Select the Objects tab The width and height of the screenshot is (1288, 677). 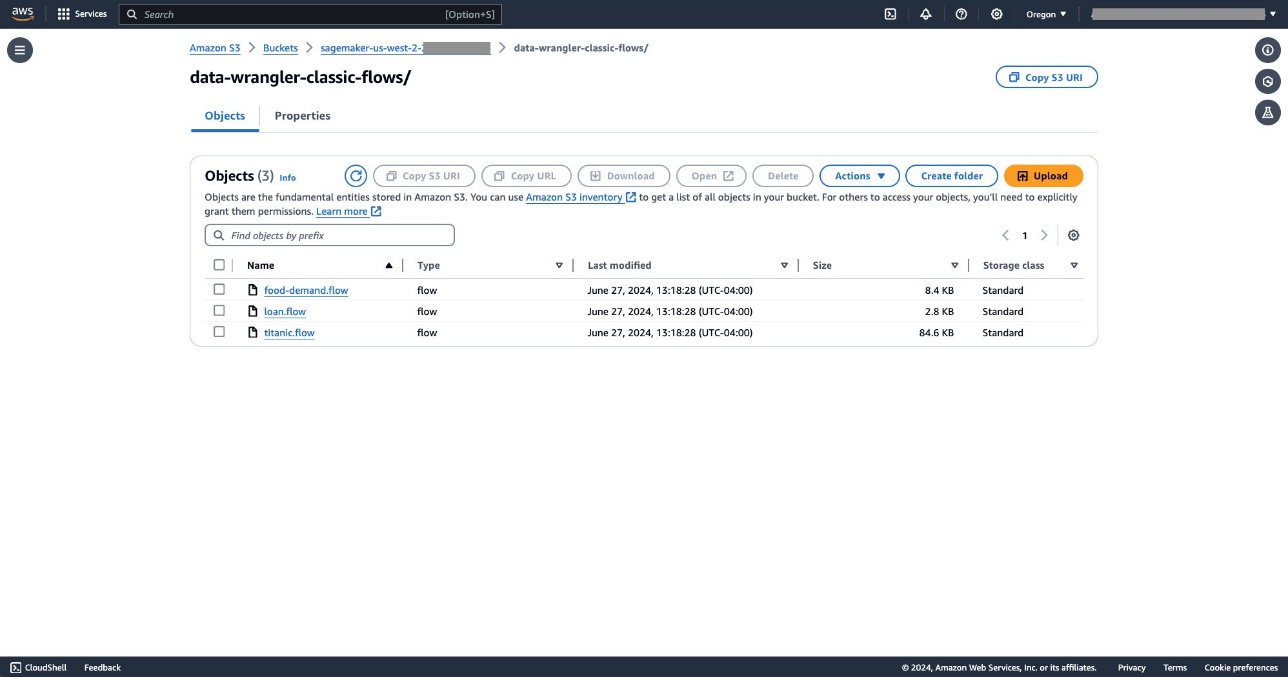(x=225, y=116)
